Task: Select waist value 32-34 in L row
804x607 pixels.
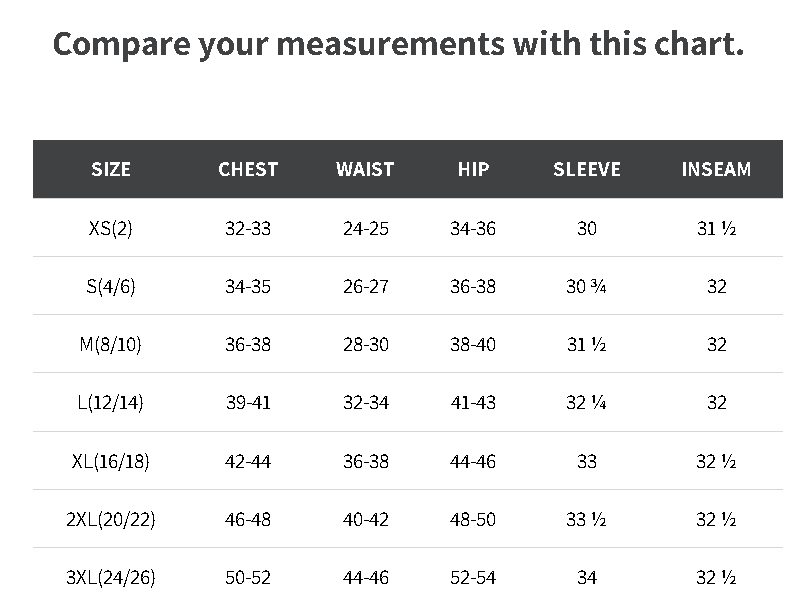Action: pyautogui.click(x=365, y=402)
